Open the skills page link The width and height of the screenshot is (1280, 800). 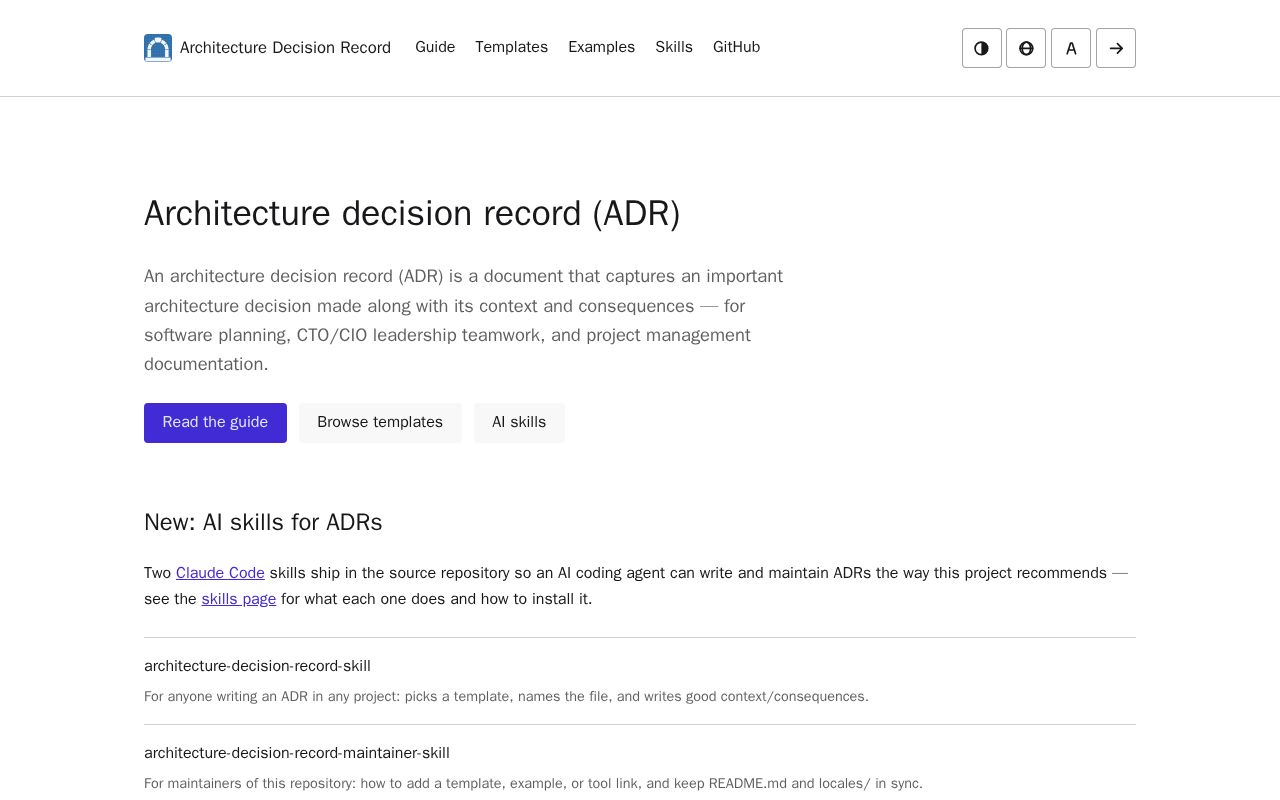click(238, 599)
